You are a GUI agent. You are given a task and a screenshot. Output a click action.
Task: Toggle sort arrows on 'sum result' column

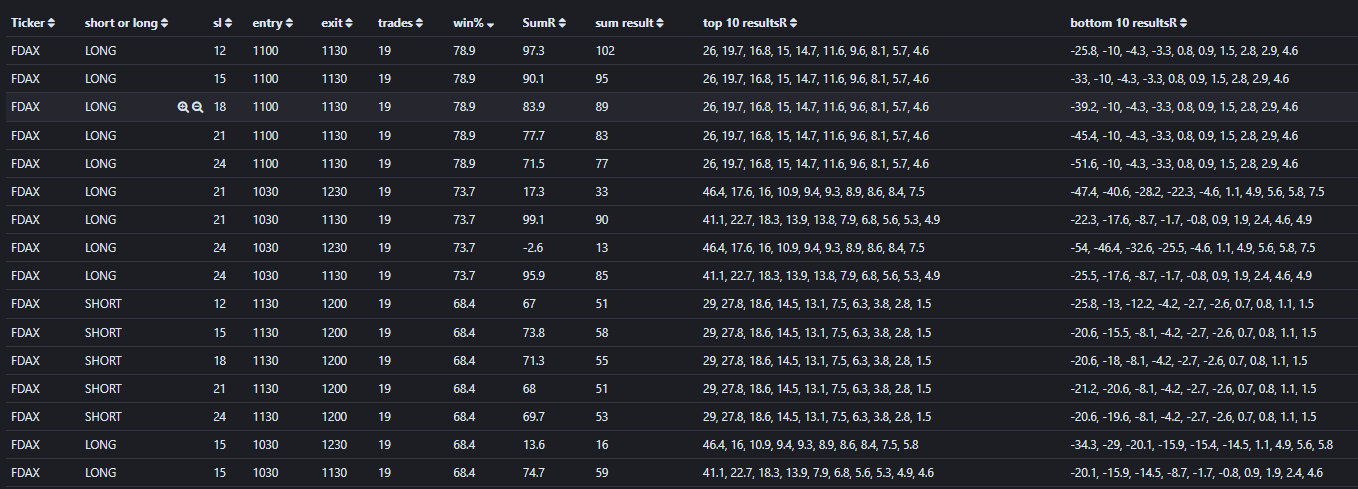coord(661,23)
